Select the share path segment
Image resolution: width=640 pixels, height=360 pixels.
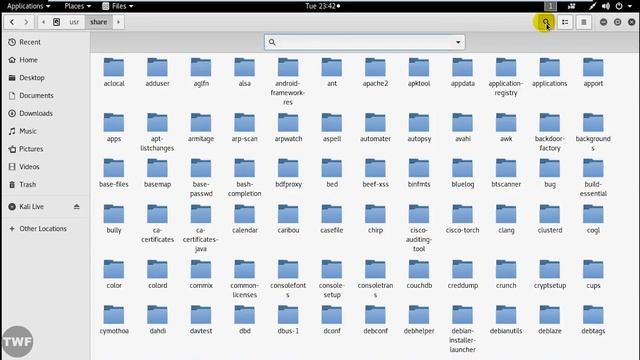pos(99,22)
